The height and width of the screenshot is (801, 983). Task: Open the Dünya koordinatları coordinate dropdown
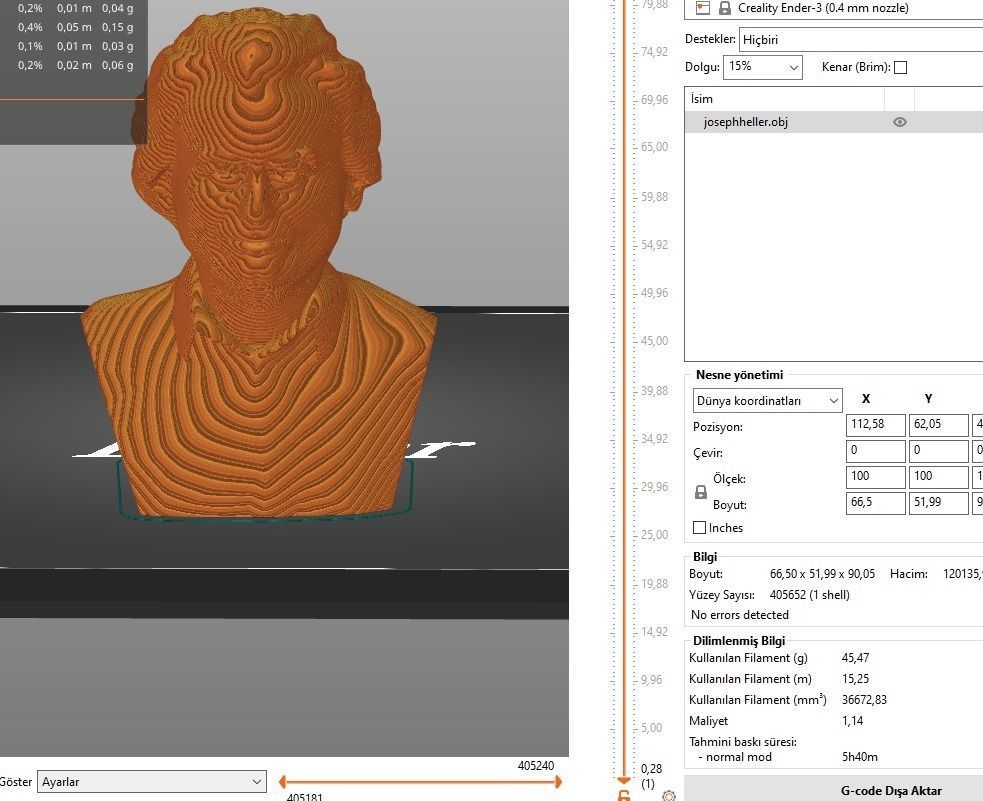(767, 401)
